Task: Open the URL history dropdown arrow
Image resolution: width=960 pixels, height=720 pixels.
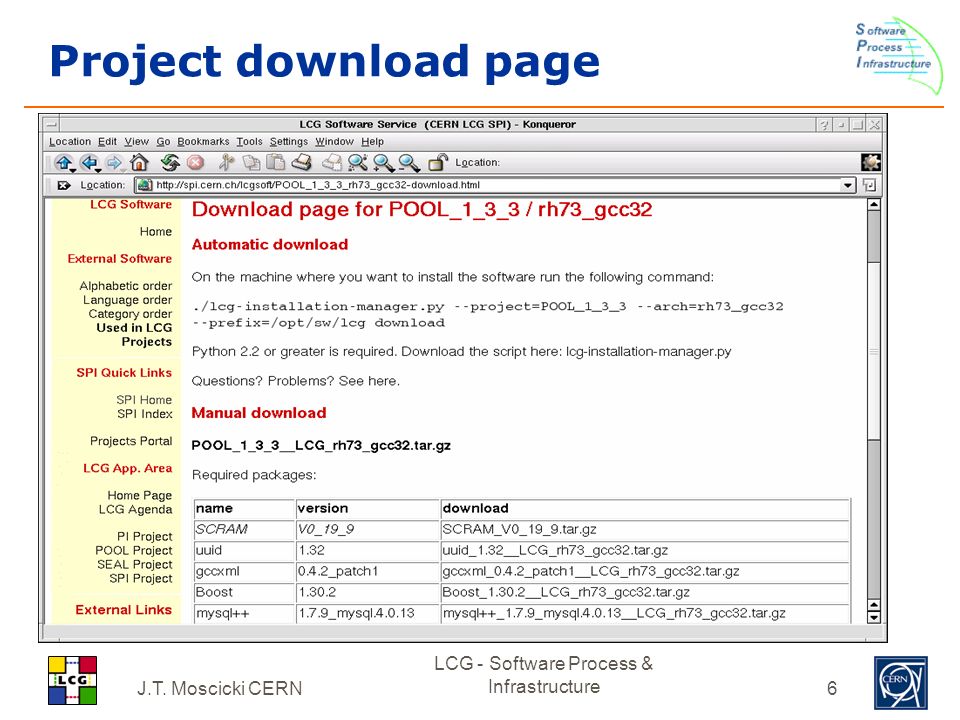Action: click(x=847, y=185)
